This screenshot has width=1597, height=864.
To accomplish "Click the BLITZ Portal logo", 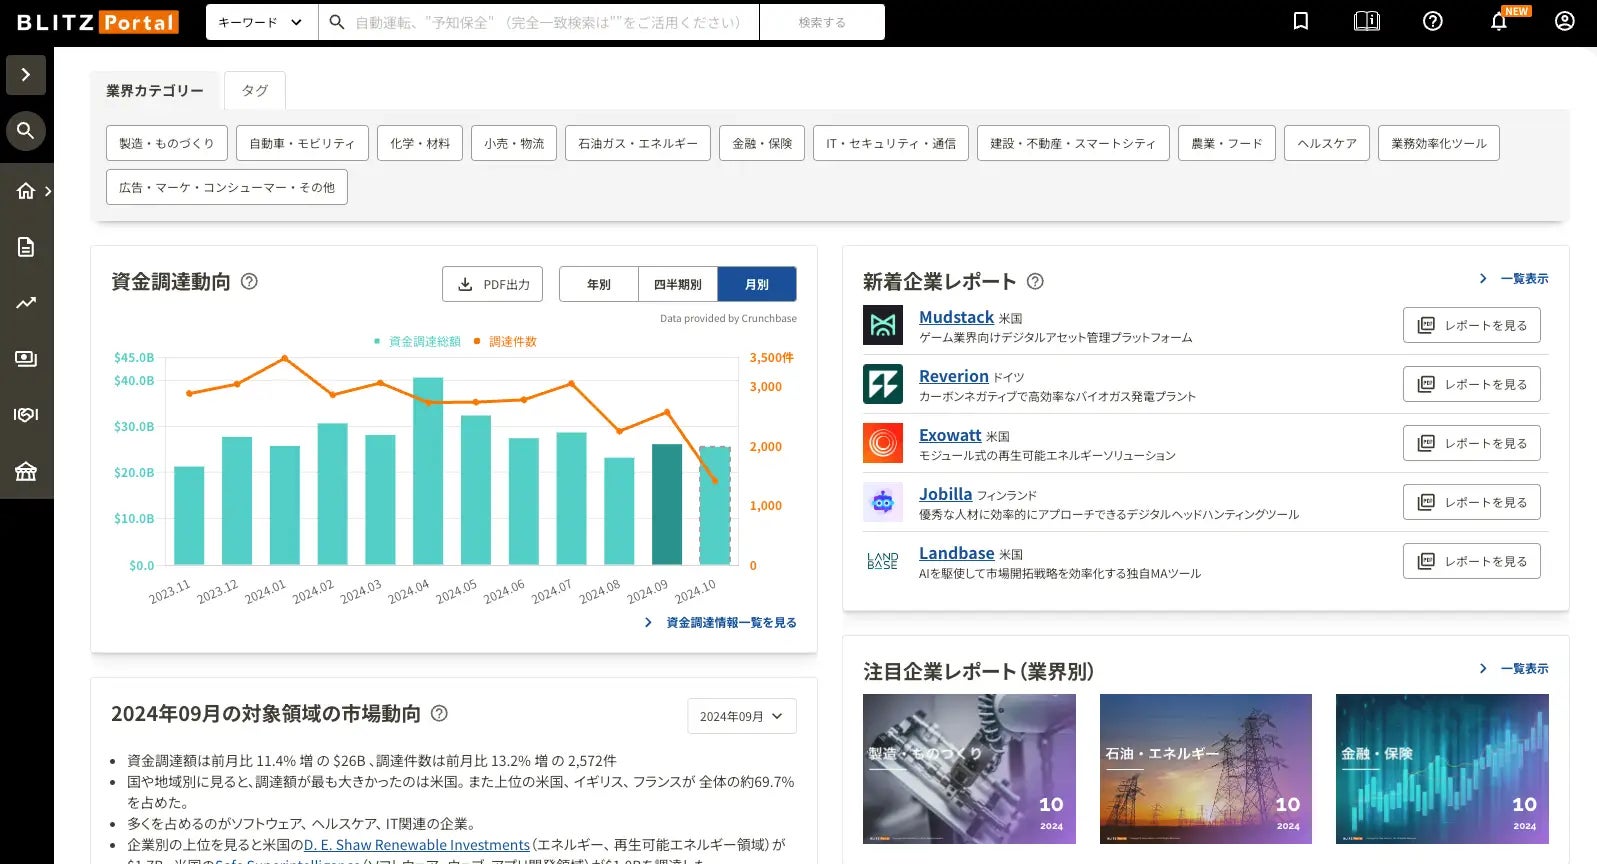I will tap(98, 22).
